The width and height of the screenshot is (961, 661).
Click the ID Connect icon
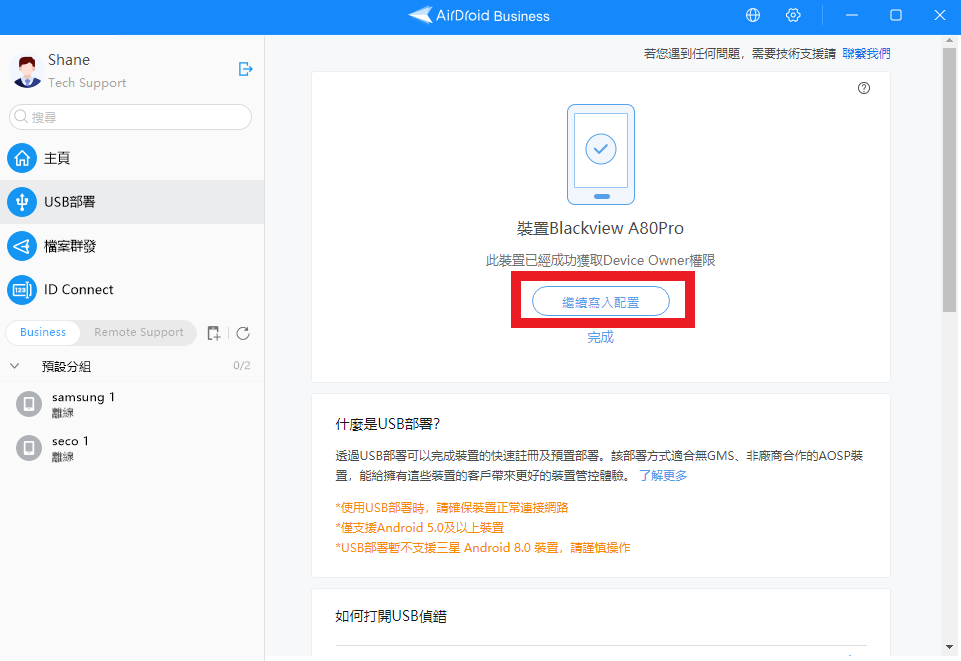click(22, 290)
